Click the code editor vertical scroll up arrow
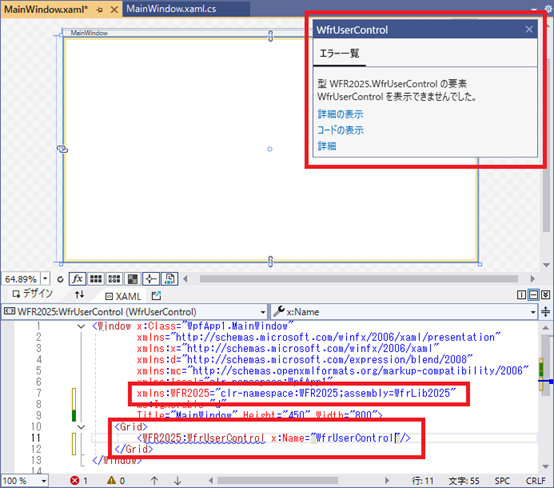The width and height of the screenshot is (554, 488). [x=546, y=328]
